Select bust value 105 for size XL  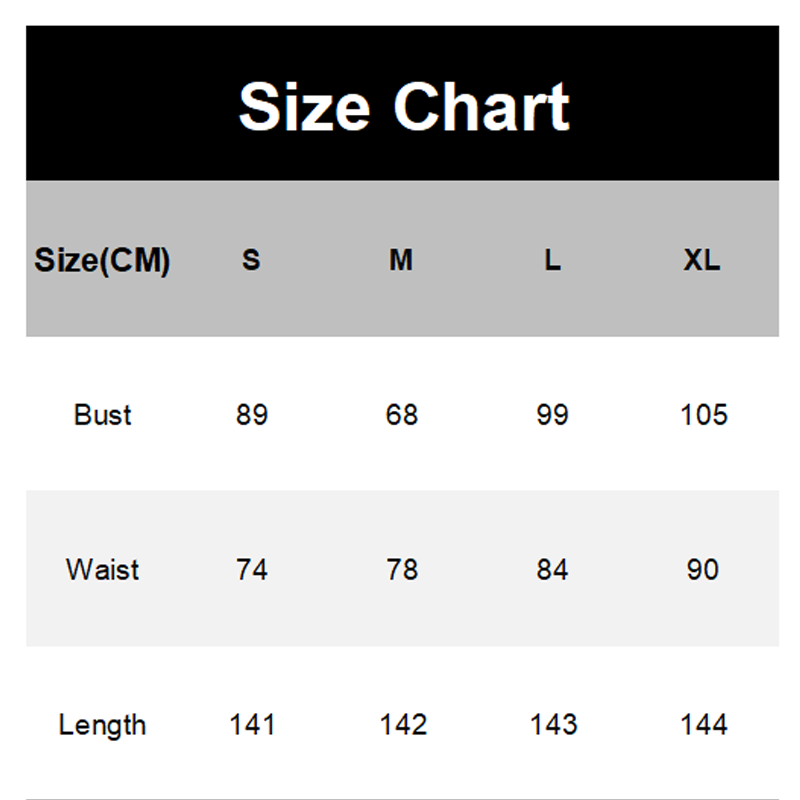tap(703, 415)
